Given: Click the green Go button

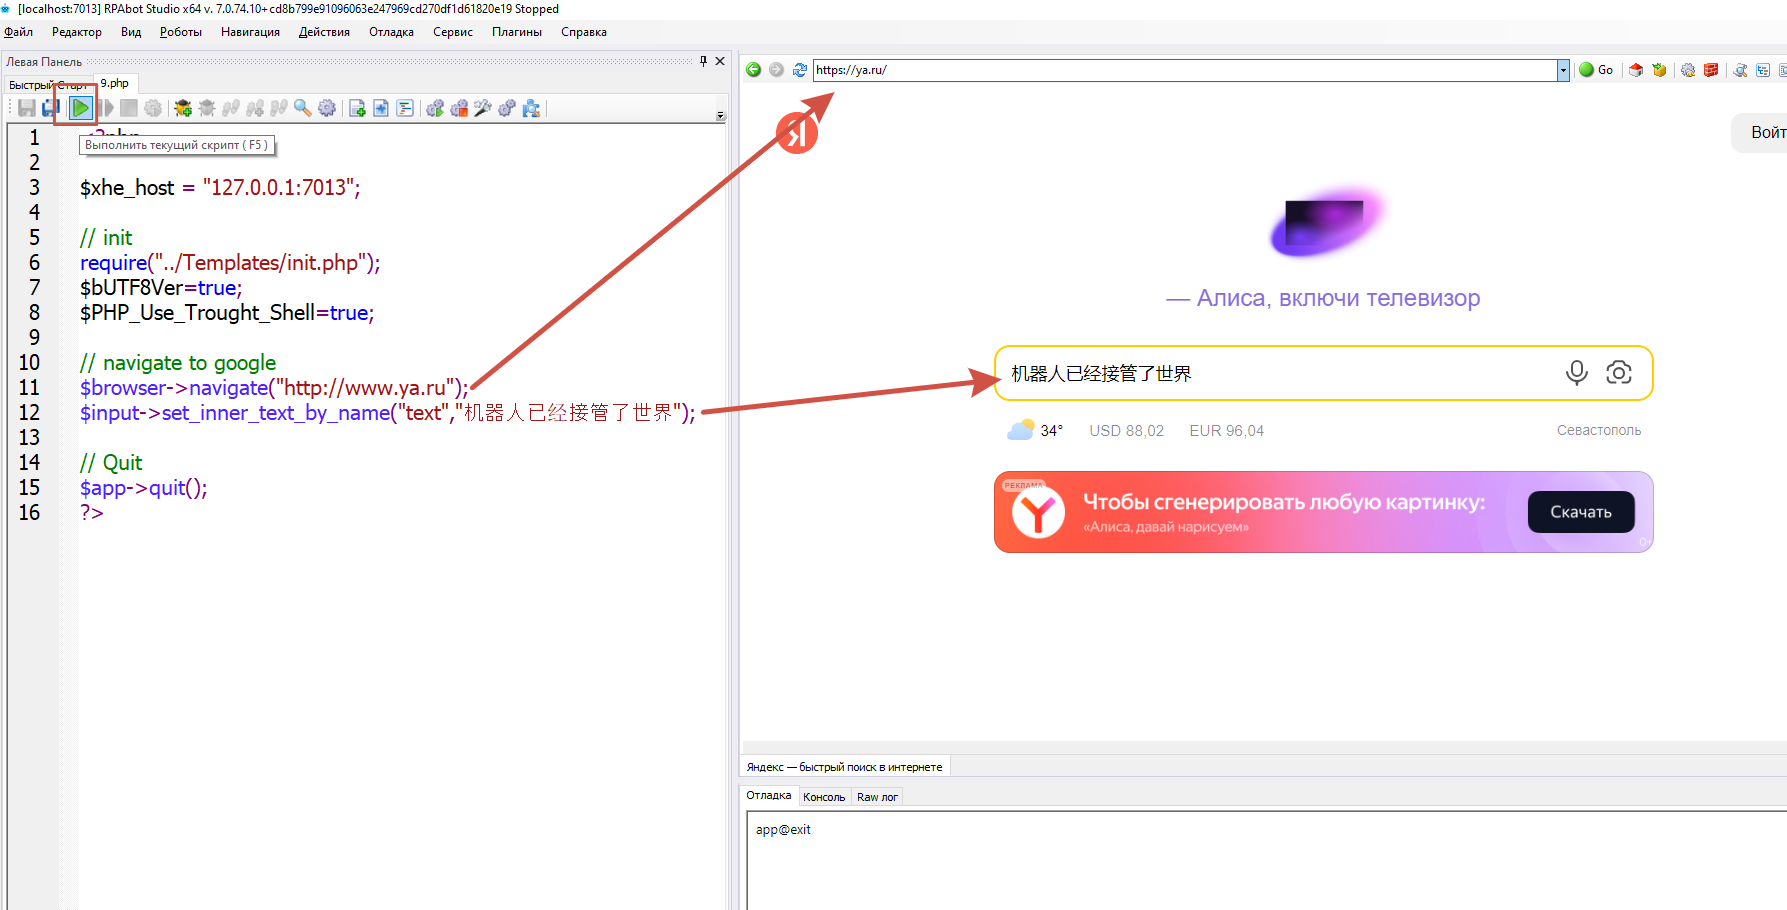Looking at the screenshot, I should pyautogui.click(x=1596, y=70).
